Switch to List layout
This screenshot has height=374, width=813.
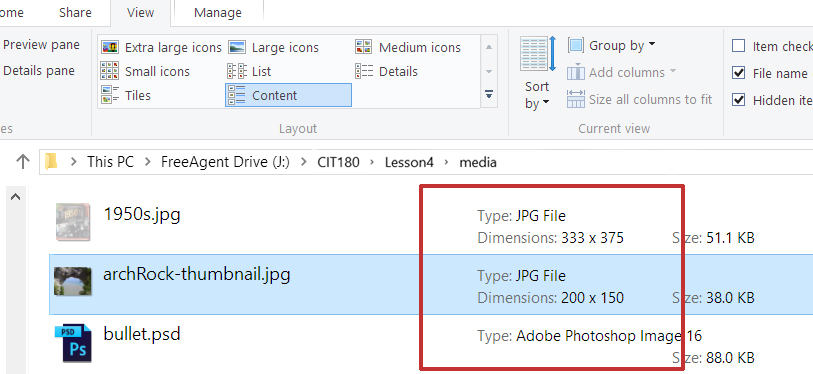[249, 72]
